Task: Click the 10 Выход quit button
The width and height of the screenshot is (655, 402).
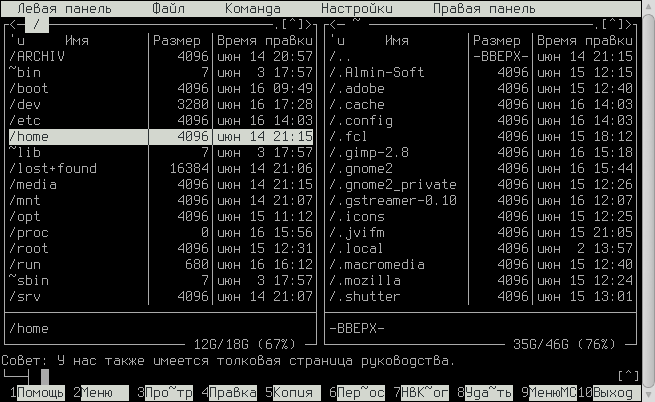Action: [x=609, y=393]
